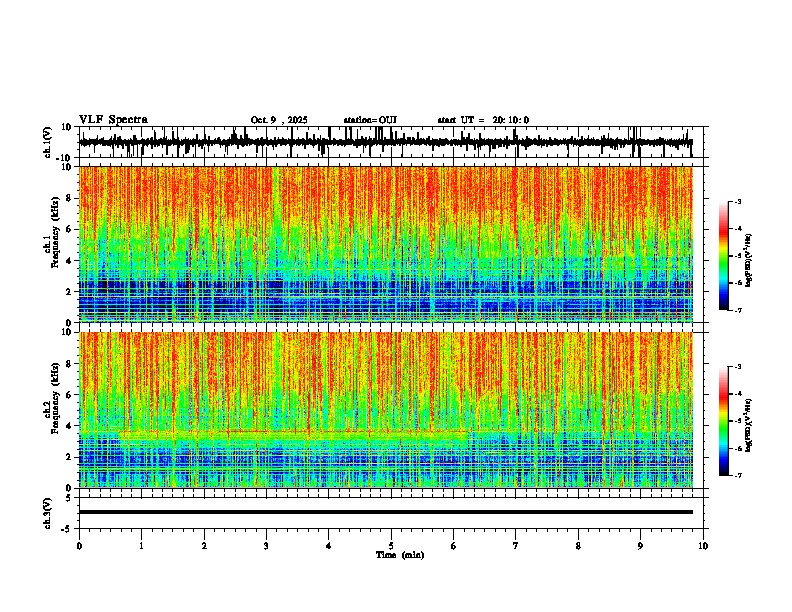This screenshot has height=612, width=792.
Task: Click the ch.1 colorbar log(PSD) unit label
Action: tap(748, 260)
